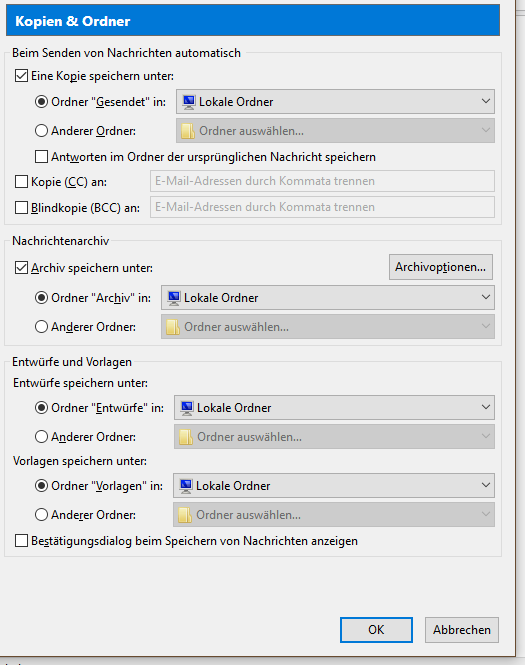Enable 'Antworten im Ordner der ursprünglichen Nachricht speichern'
Image resolution: width=525 pixels, height=665 pixels.
pyautogui.click(x=41, y=157)
